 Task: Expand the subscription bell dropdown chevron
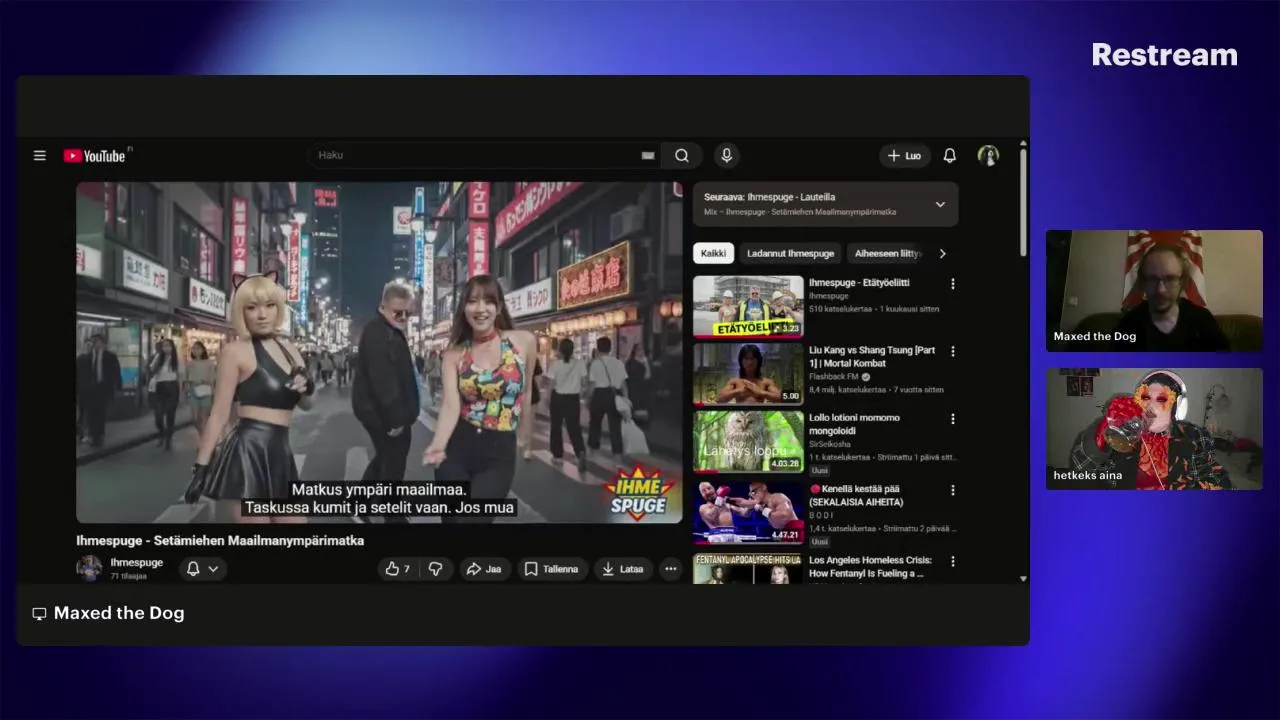[213, 569]
